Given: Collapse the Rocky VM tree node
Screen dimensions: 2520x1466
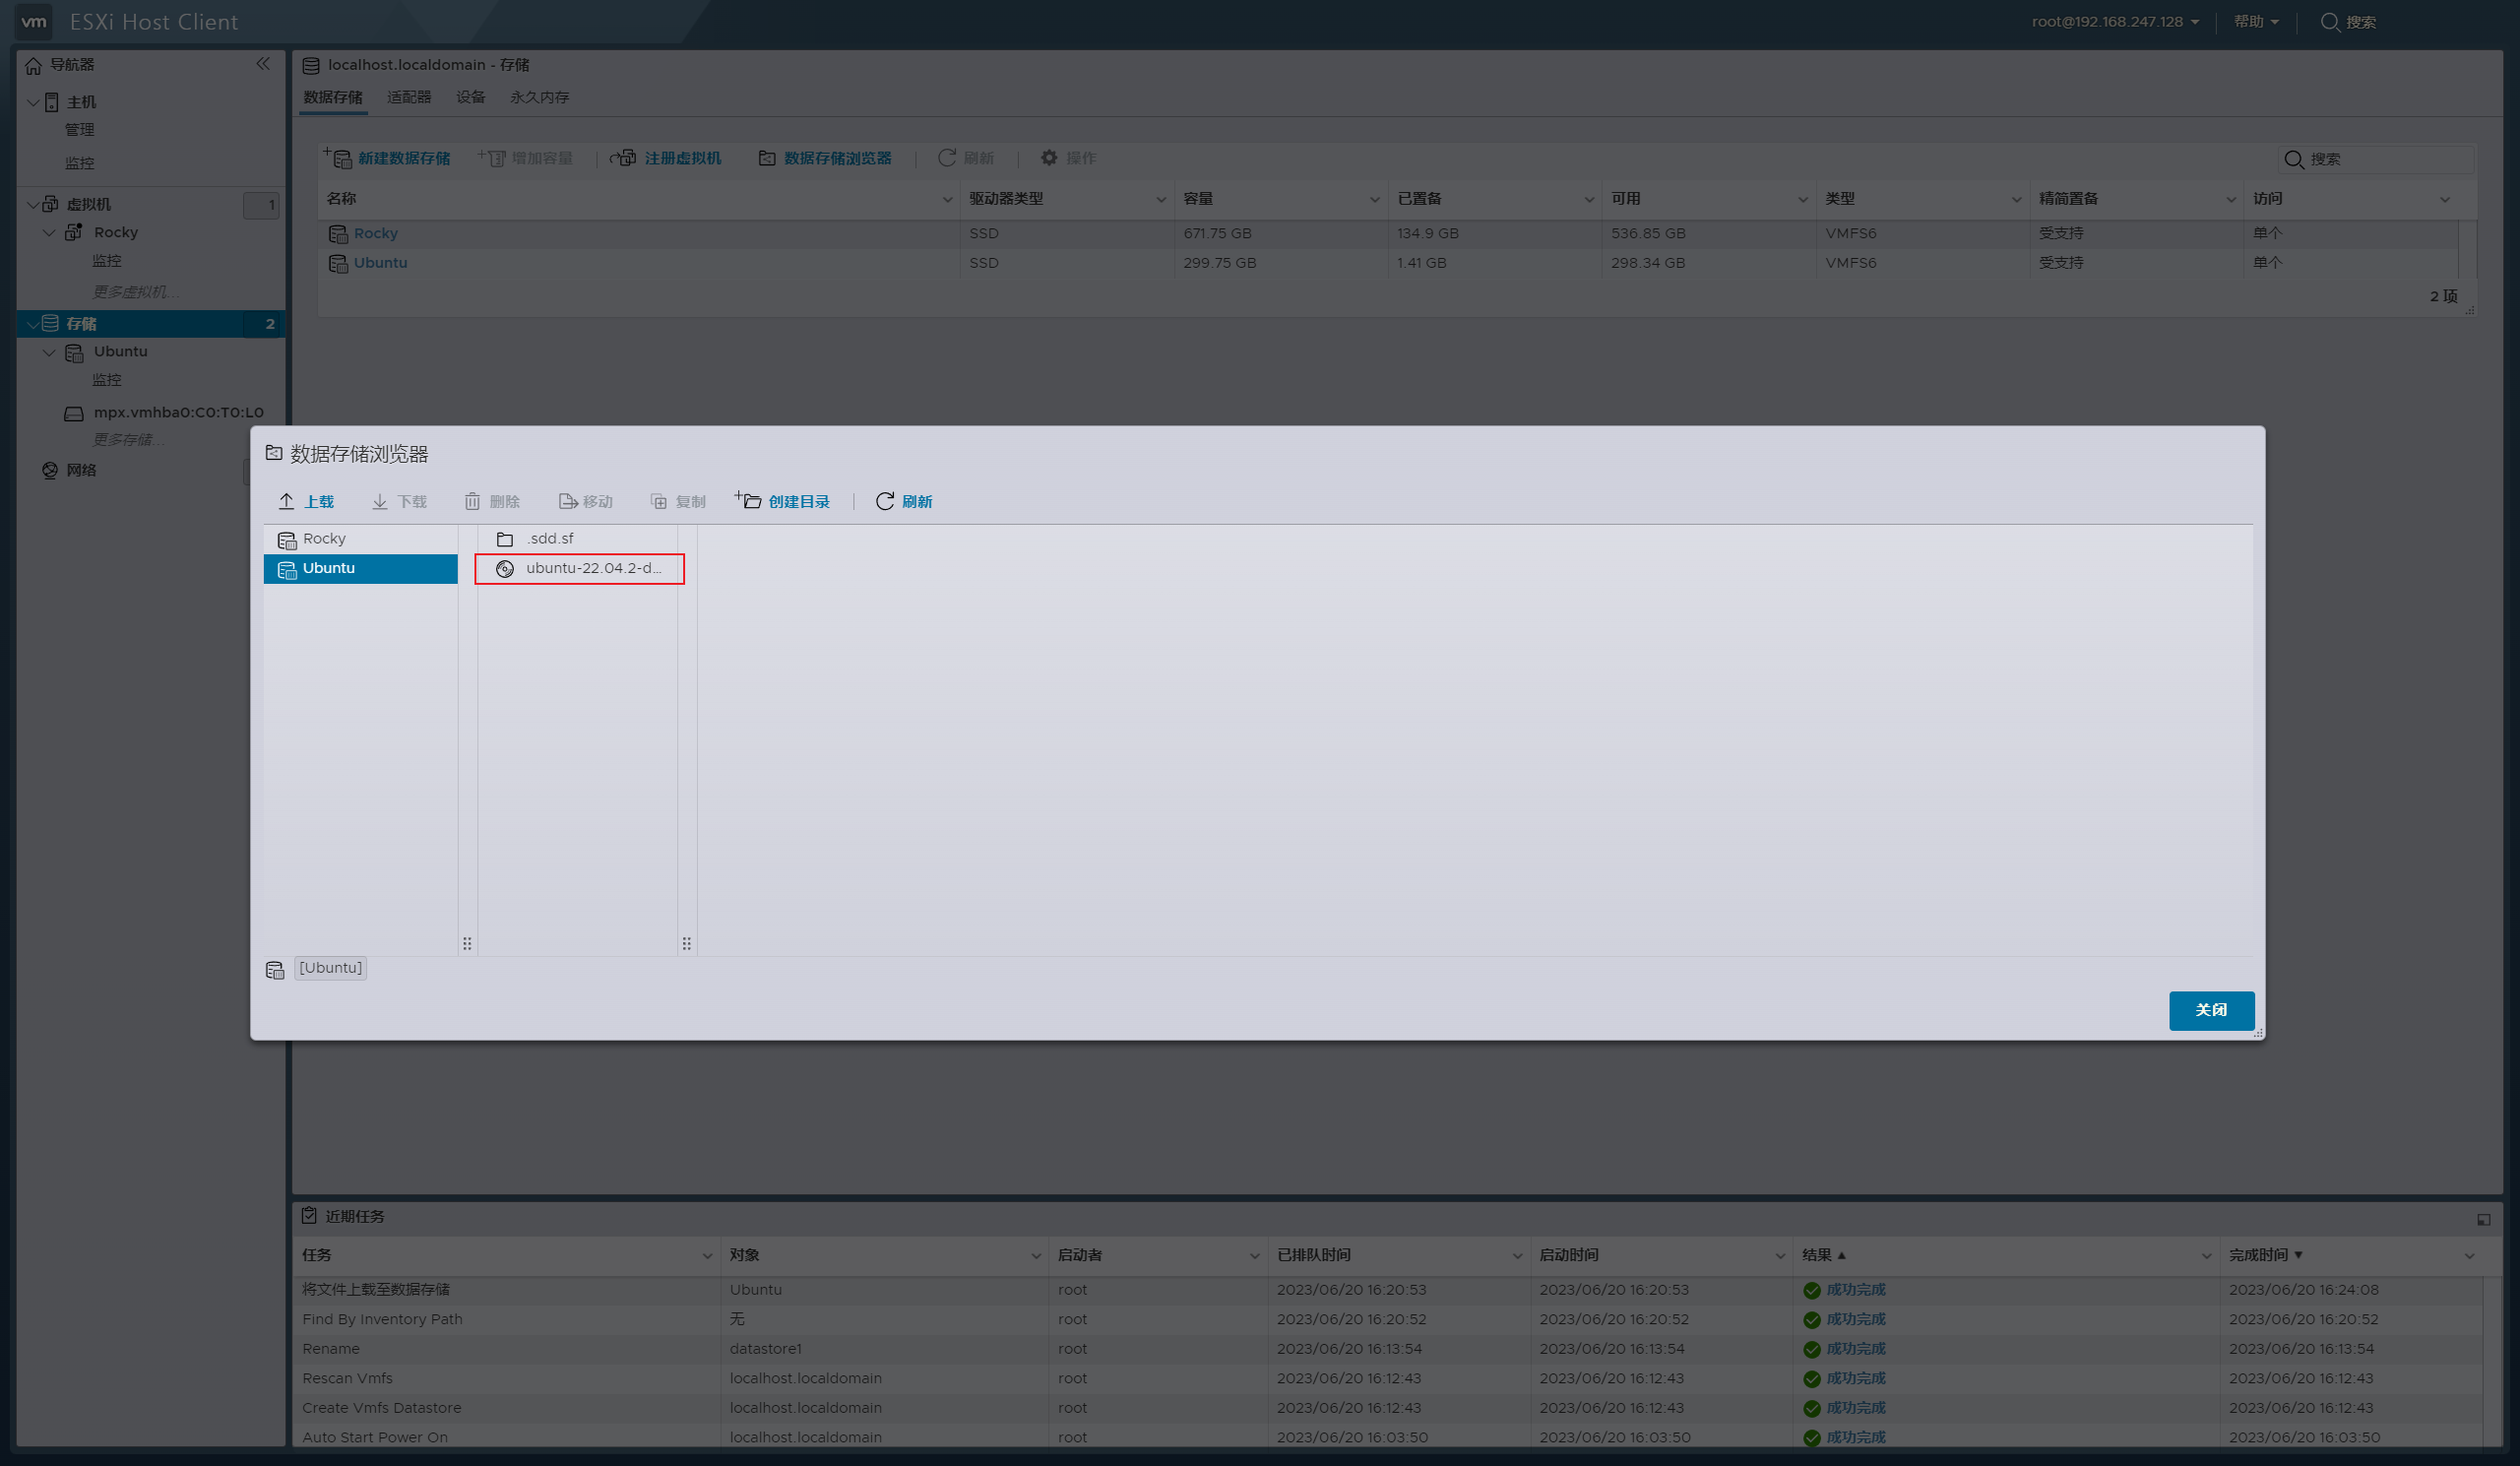Looking at the screenshot, I should (x=49, y=232).
